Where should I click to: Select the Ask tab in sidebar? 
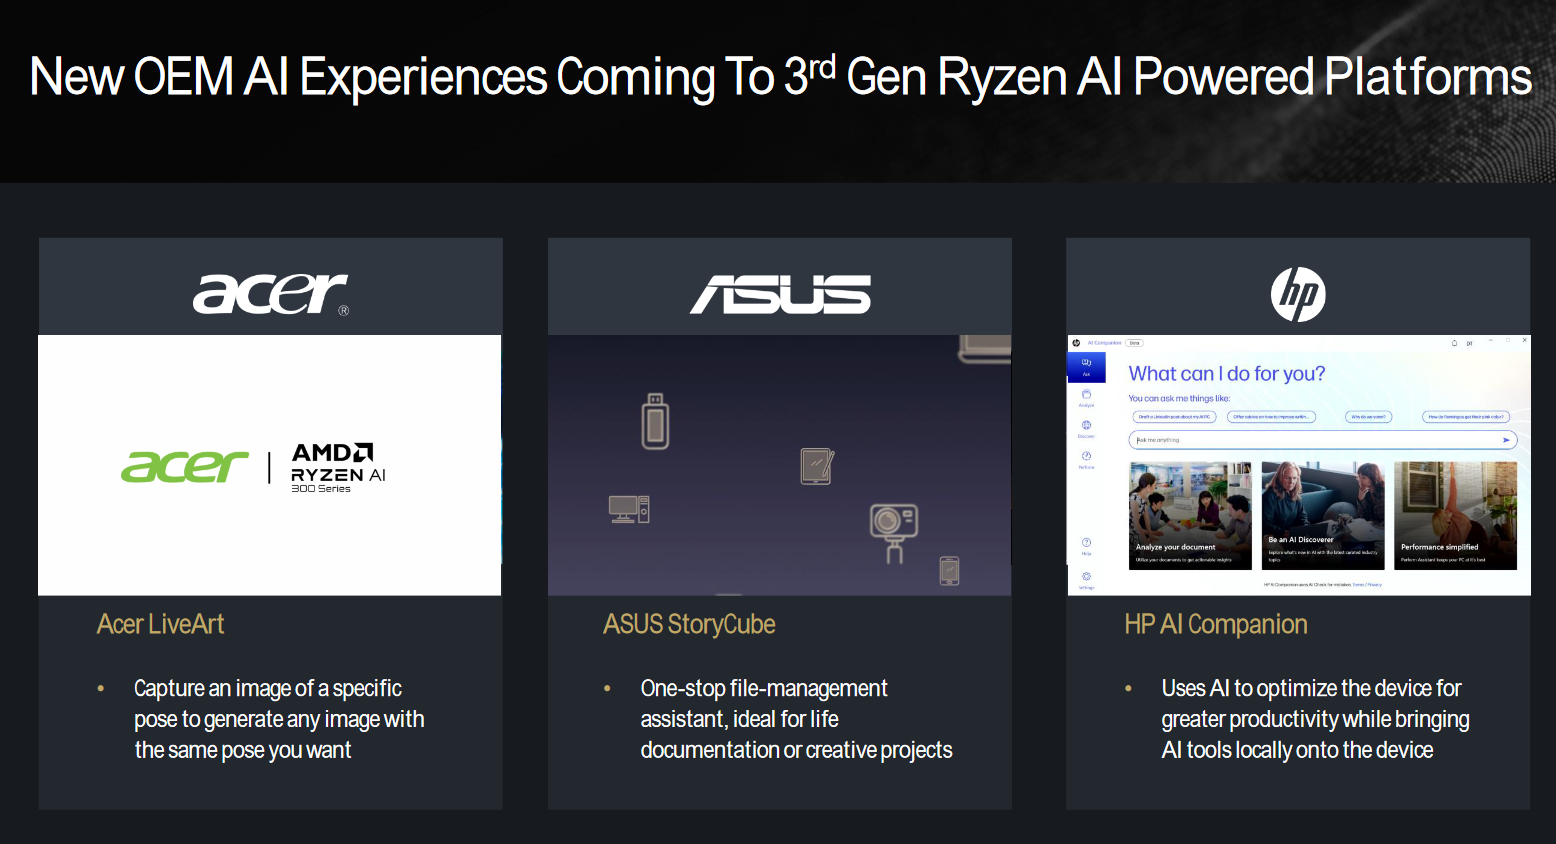(x=1086, y=366)
